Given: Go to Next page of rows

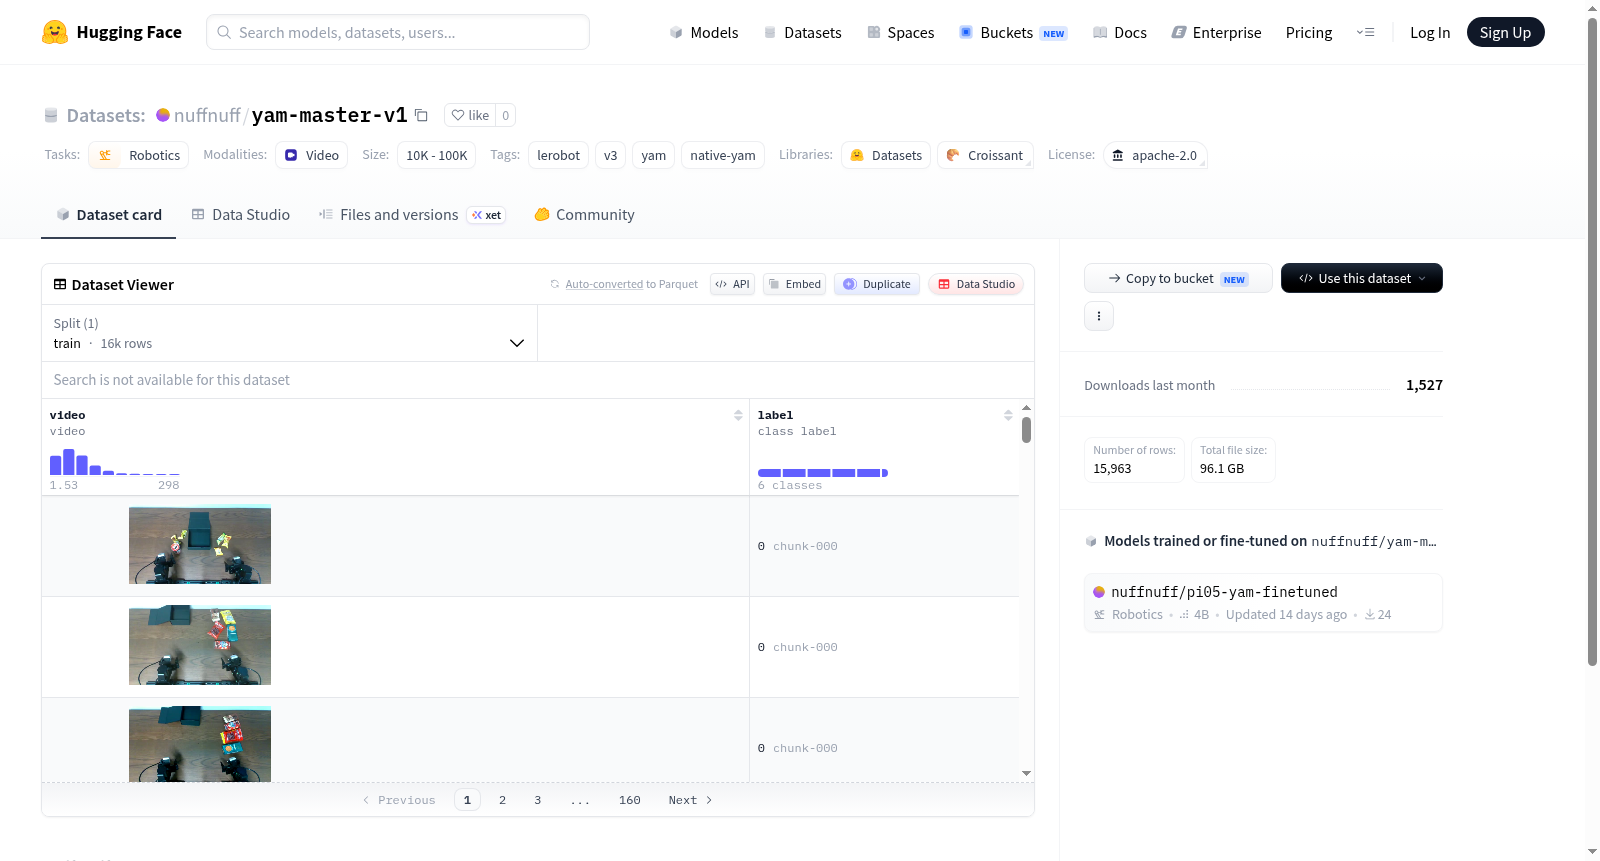Looking at the screenshot, I should pyautogui.click(x=690, y=800).
